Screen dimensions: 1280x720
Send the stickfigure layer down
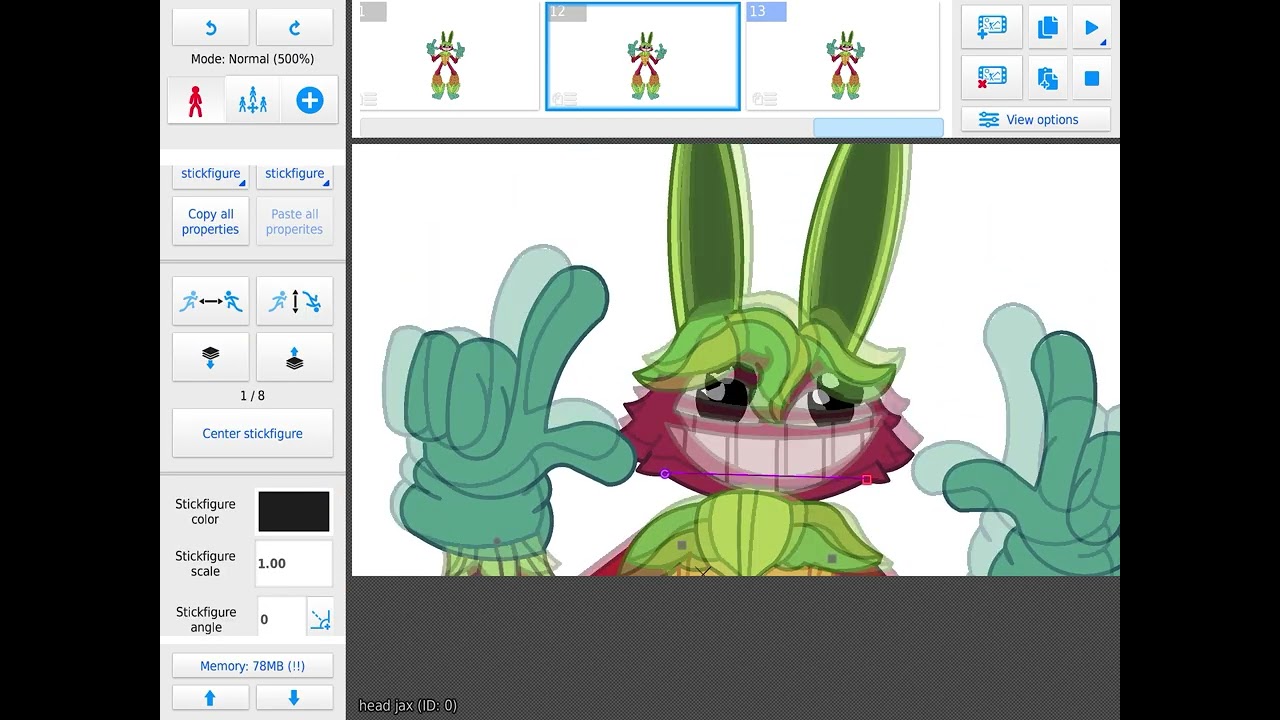coord(210,358)
